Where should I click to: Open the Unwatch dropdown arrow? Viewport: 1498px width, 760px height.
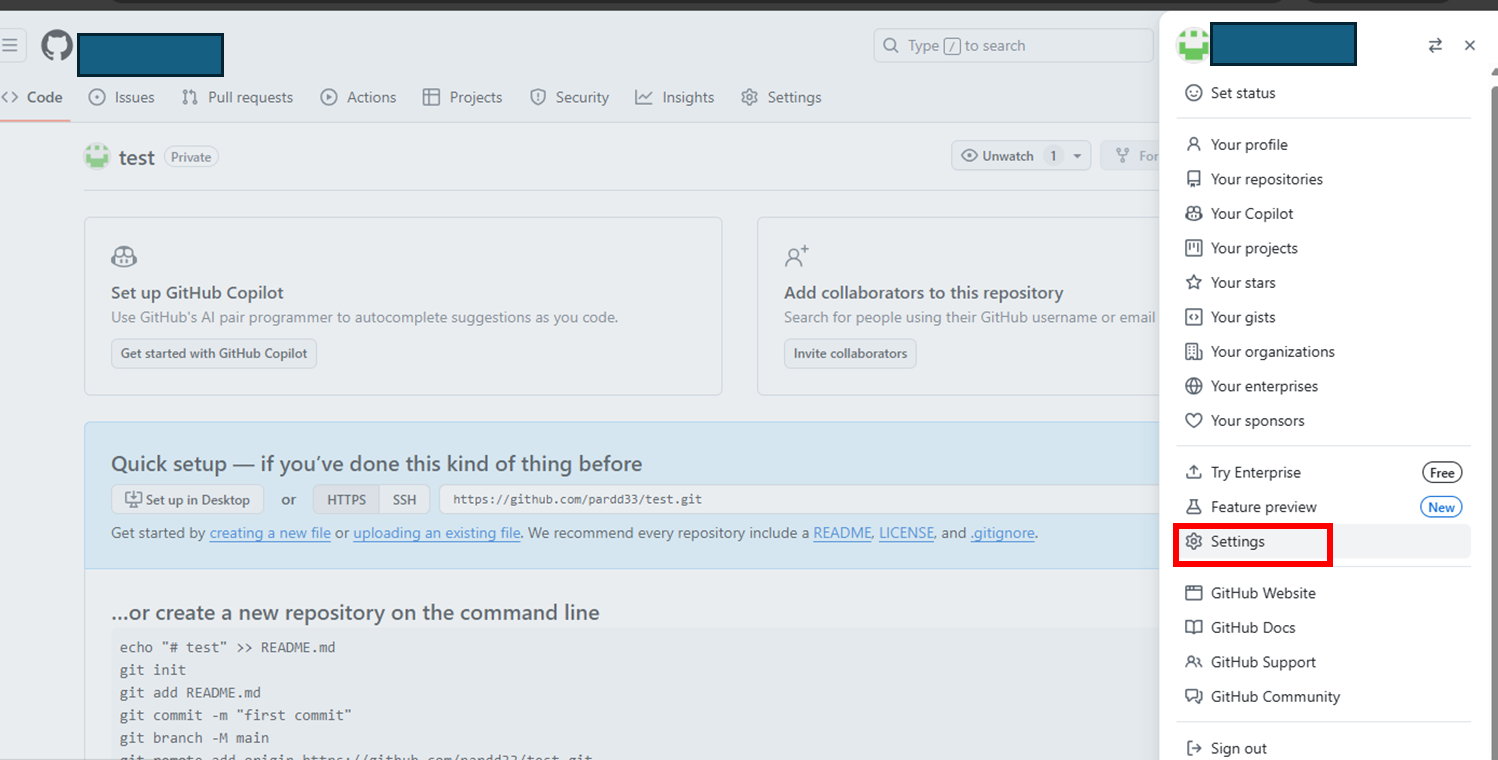(1077, 156)
